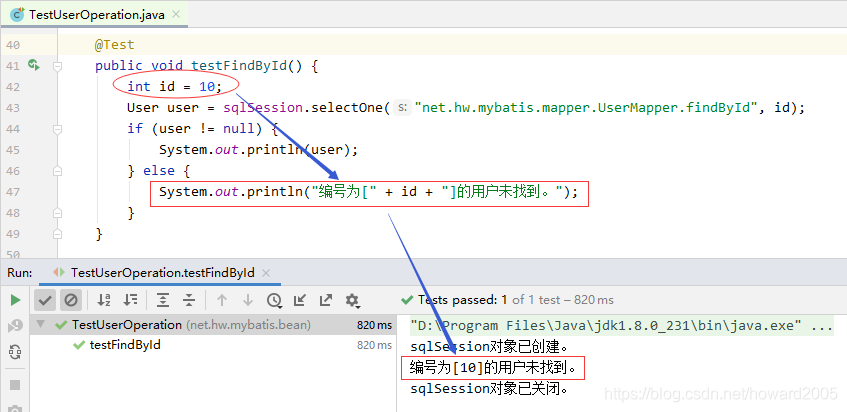Screen dimensions: 847x412
Task: Click console line 'sqlSession对象已创建。'
Action: click(489, 346)
